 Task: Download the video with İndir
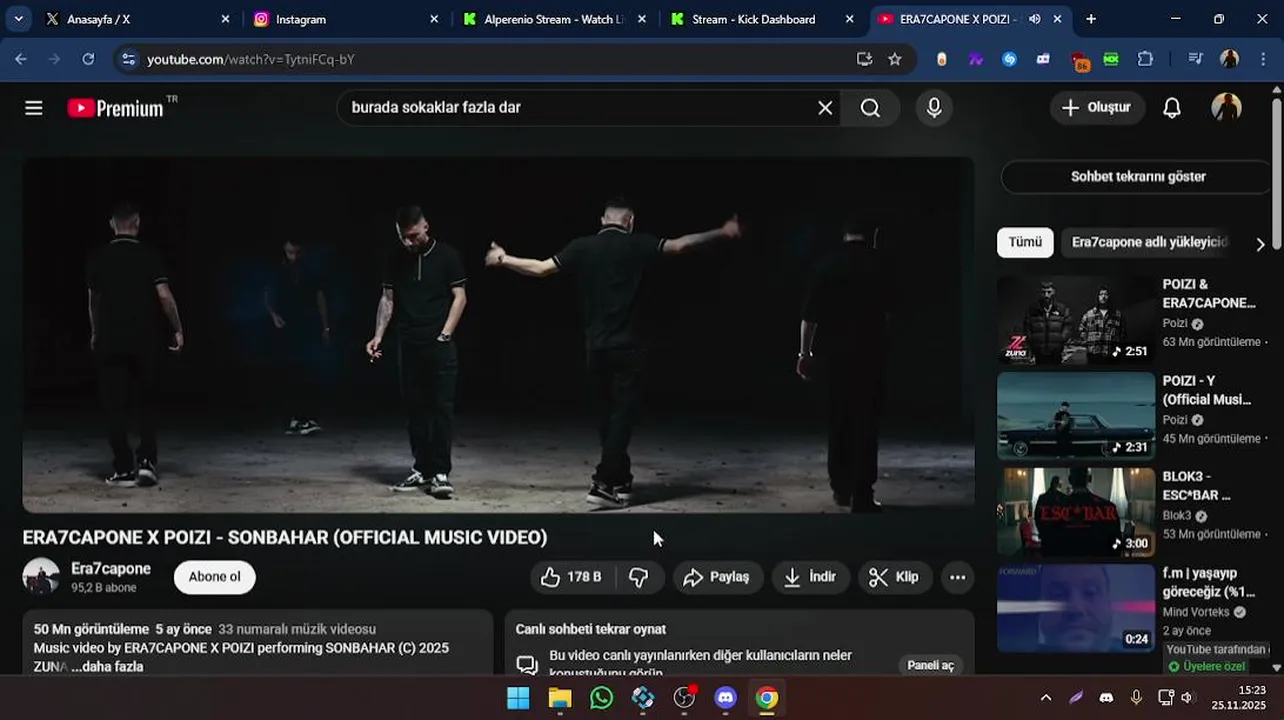click(x=810, y=577)
